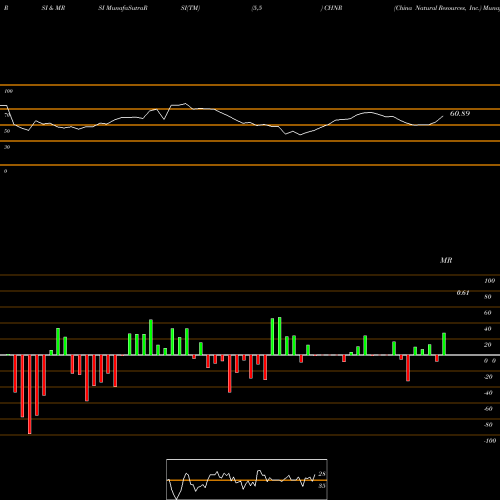The width and height of the screenshot is (500, 500).
Task: Click the 28 value in the mini chart
Action: pos(322,474)
